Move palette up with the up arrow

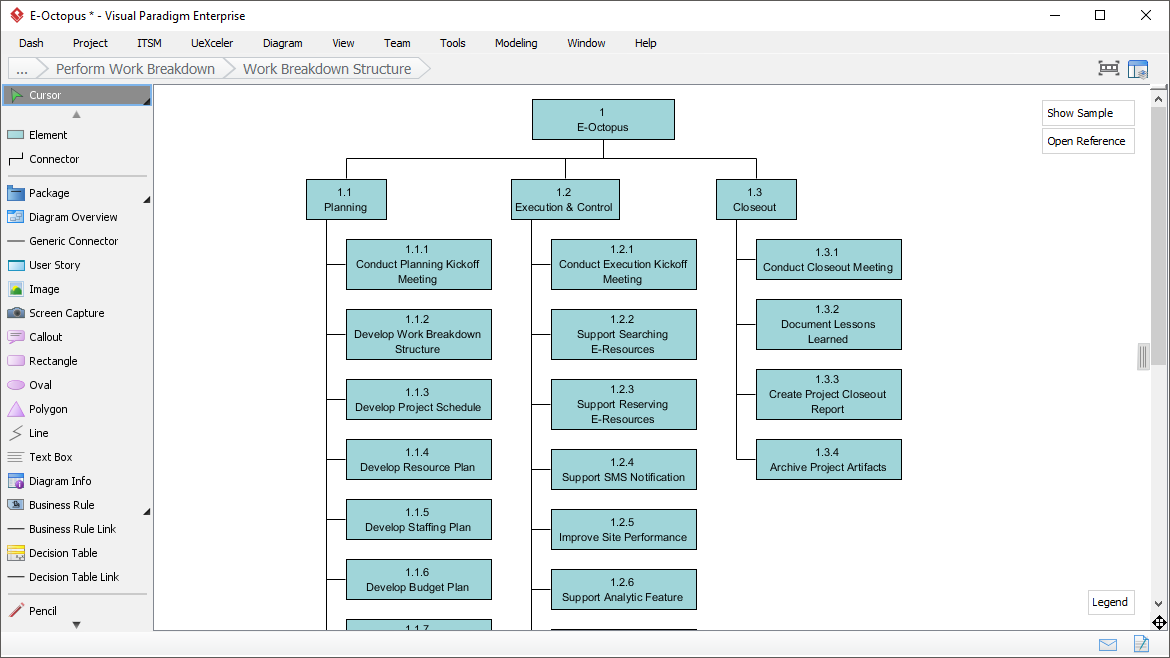[x=76, y=114]
